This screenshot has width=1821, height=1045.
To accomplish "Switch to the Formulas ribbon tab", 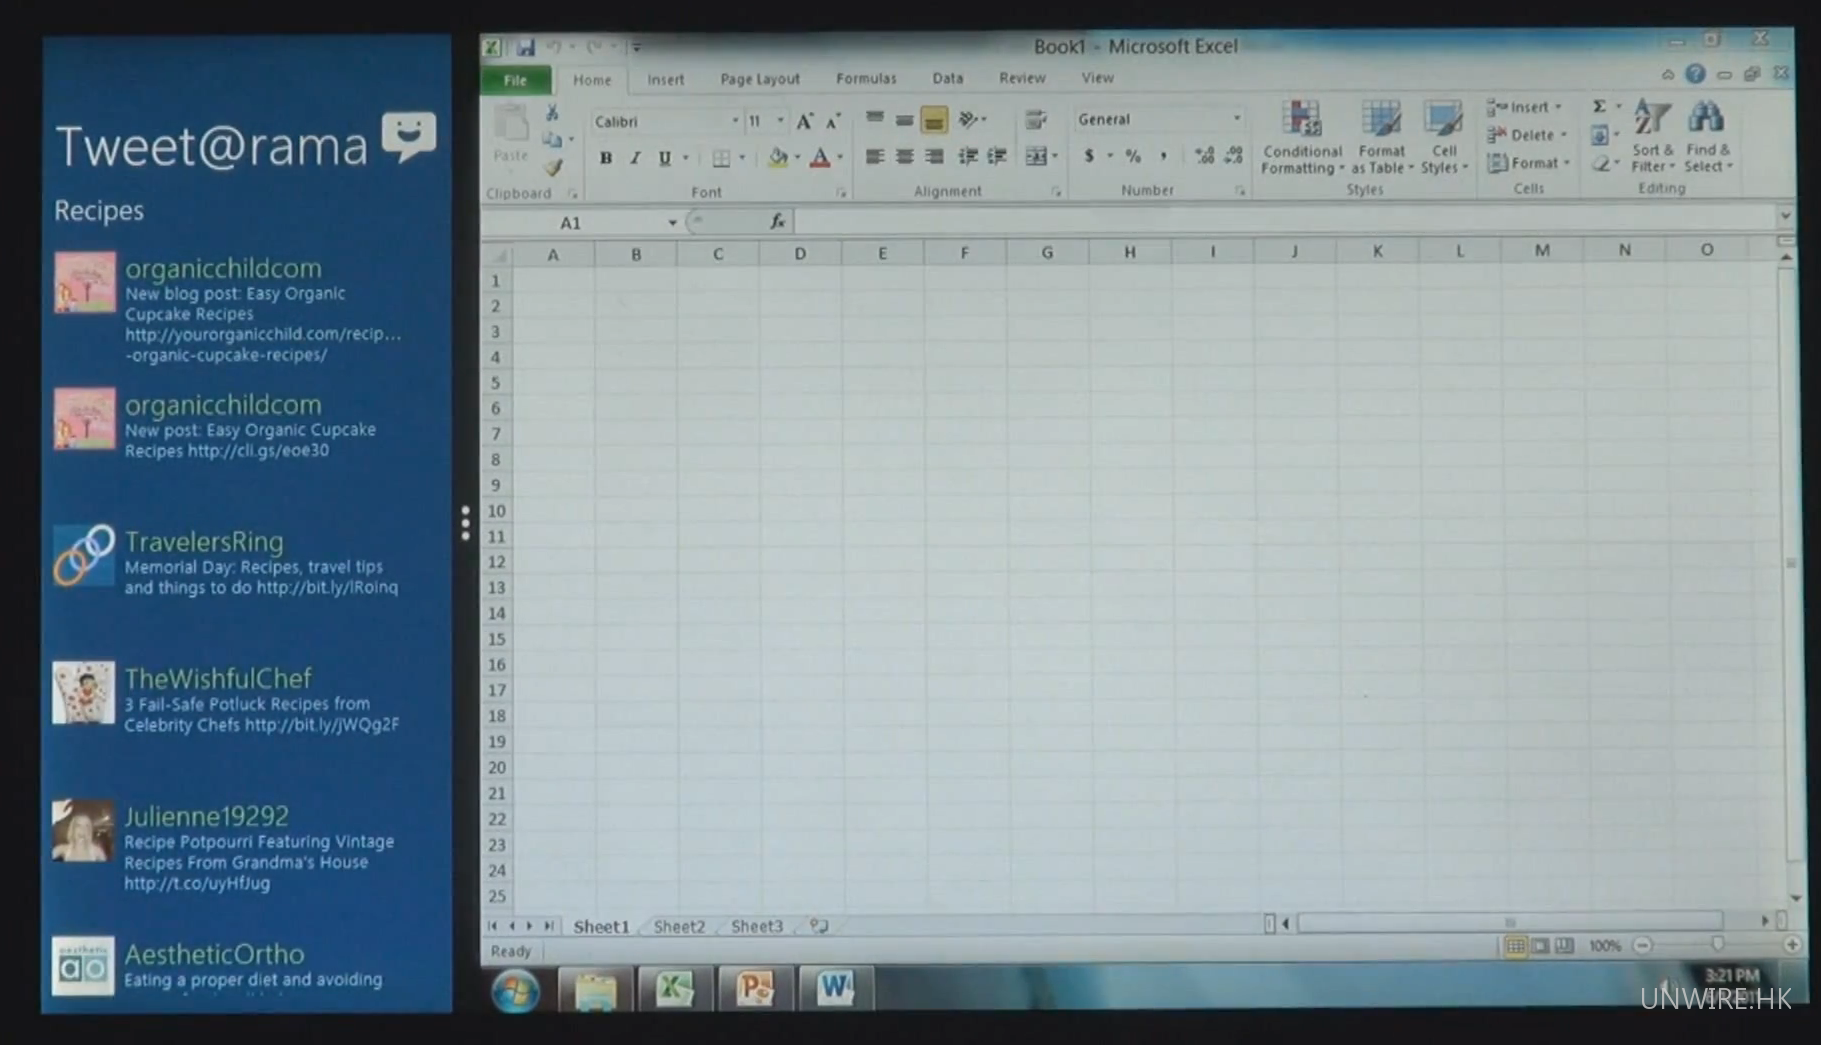I will (x=866, y=78).
